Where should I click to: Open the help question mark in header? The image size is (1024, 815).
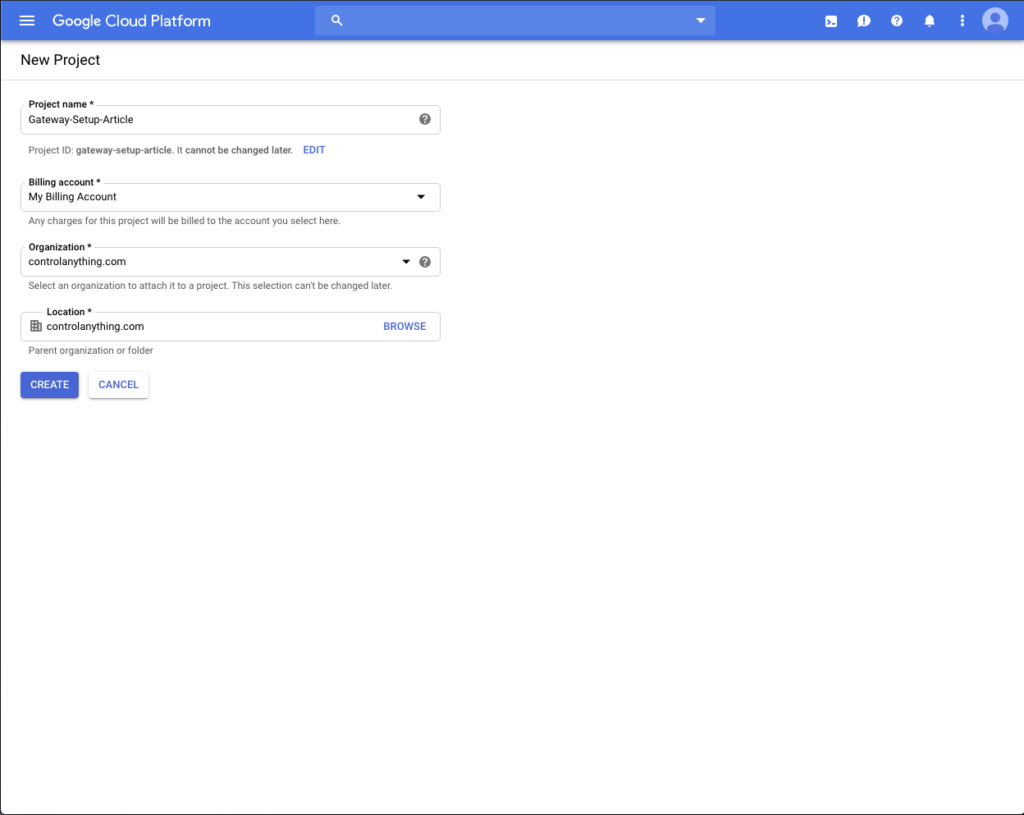pyautogui.click(x=897, y=21)
